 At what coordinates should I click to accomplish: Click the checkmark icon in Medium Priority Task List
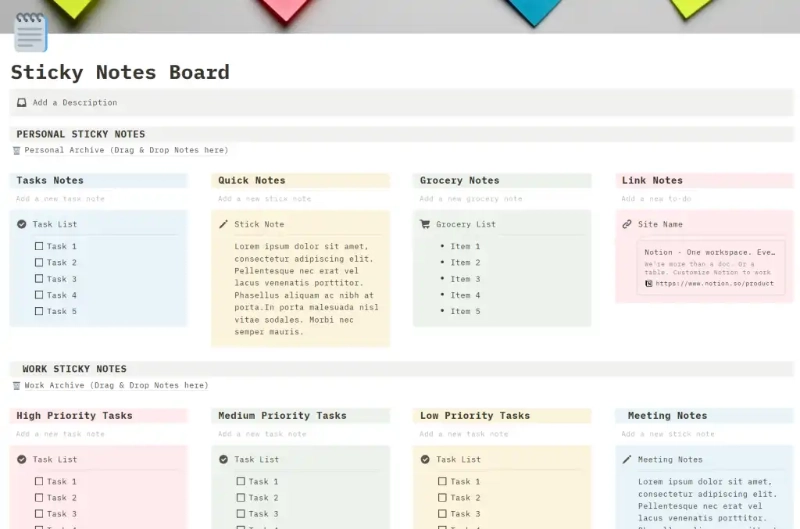(223, 459)
